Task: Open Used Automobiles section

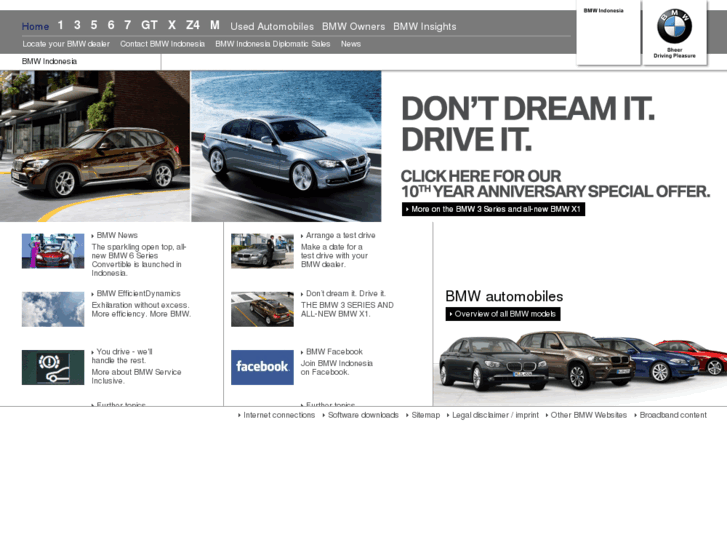Action: (272, 26)
